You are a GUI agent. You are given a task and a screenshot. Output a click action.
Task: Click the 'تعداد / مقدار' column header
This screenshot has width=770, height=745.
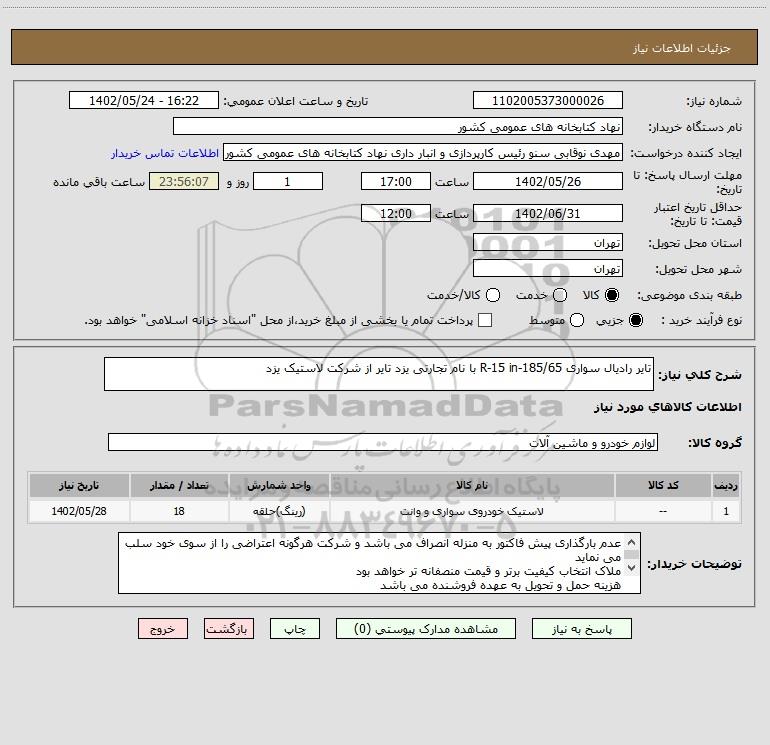(179, 485)
